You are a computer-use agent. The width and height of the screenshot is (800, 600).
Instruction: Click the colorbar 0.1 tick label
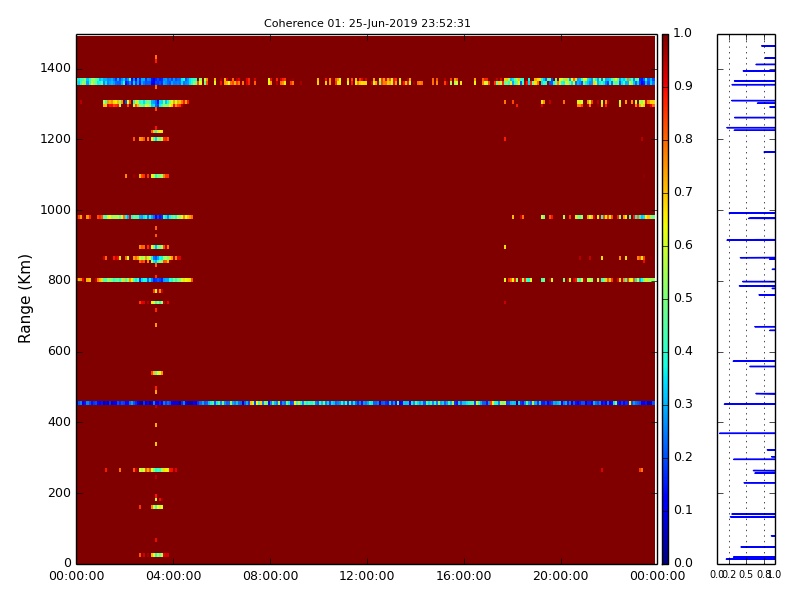pyautogui.click(x=683, y=510)
